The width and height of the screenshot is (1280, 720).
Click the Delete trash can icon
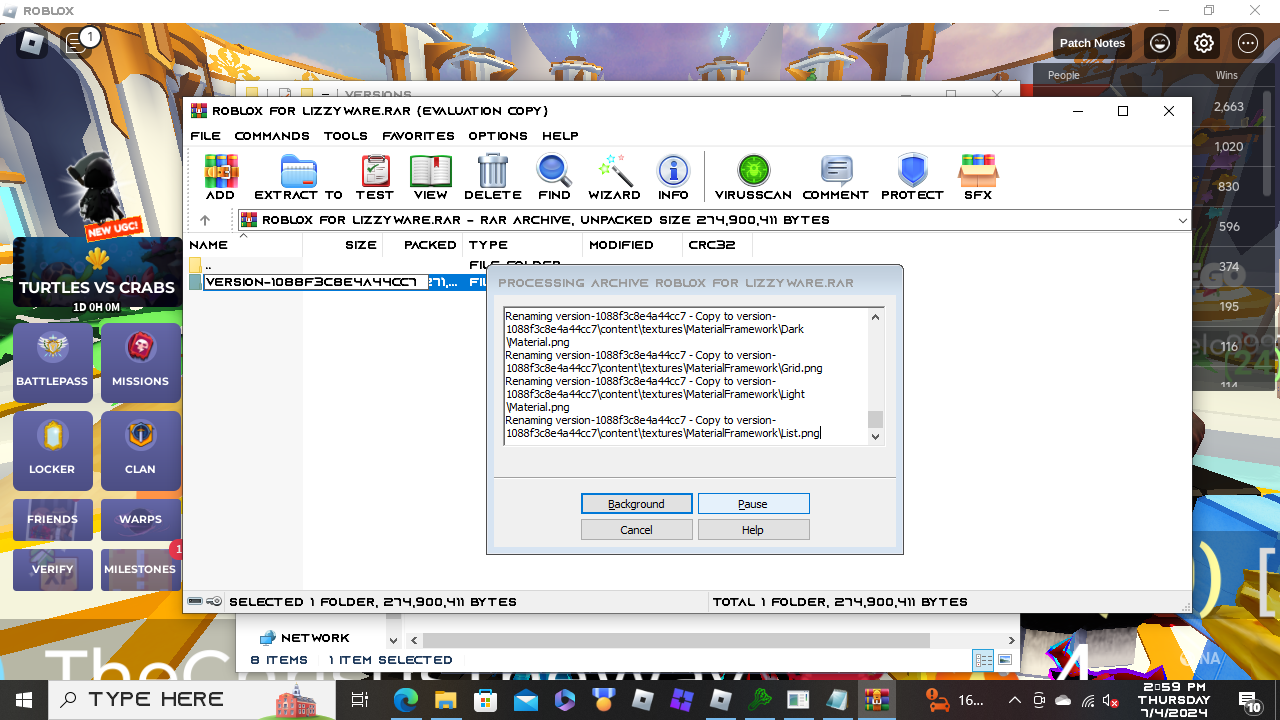(493, 177)
